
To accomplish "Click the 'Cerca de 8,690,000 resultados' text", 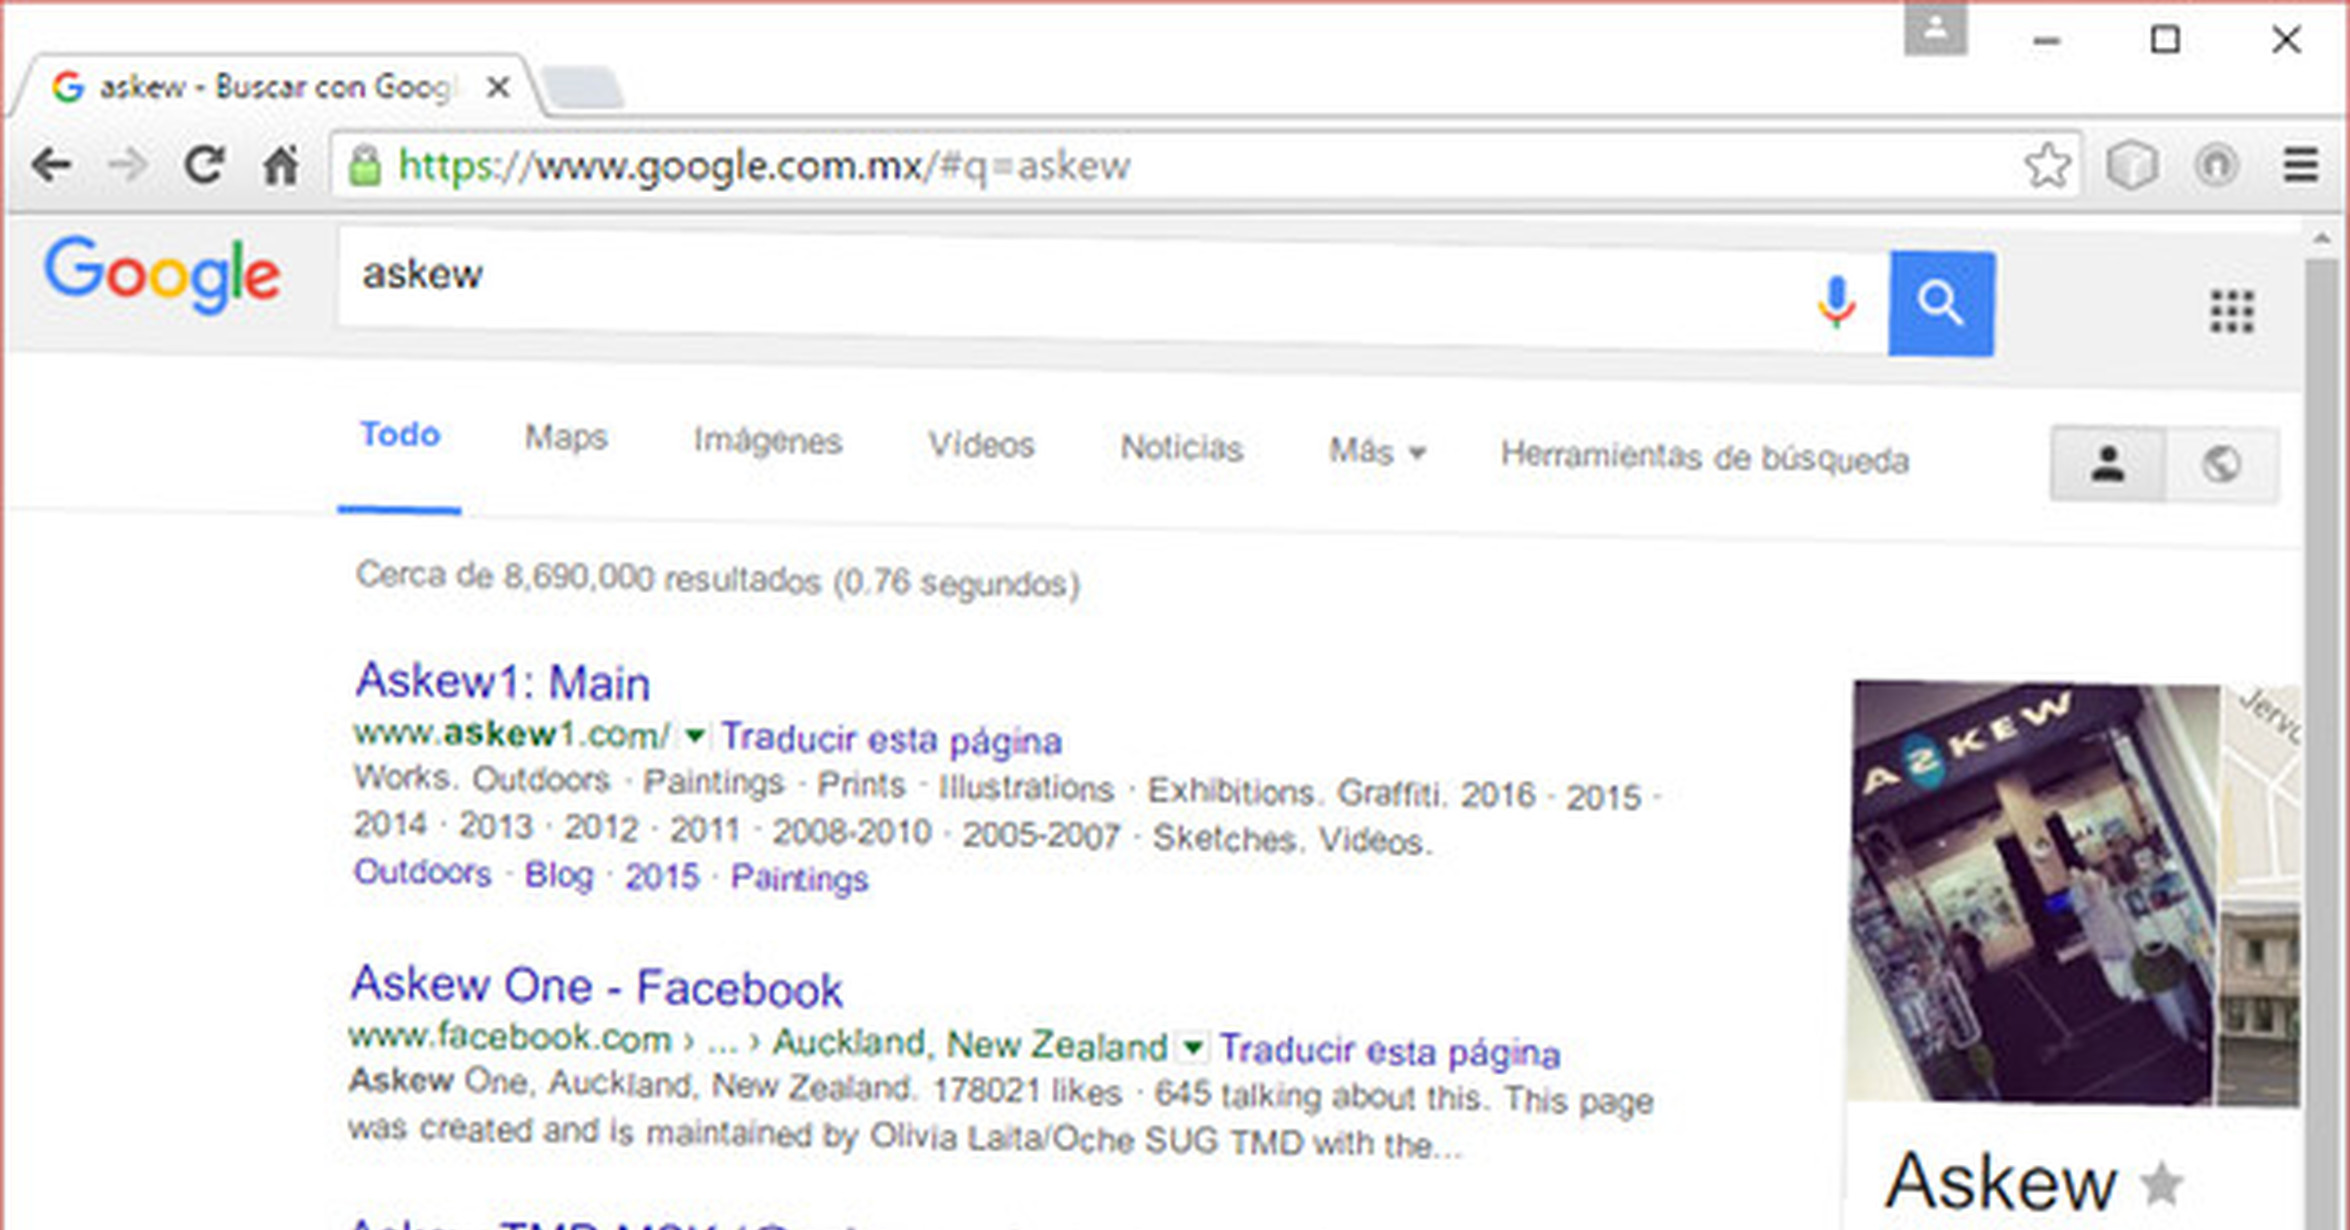I will (718, 581).
